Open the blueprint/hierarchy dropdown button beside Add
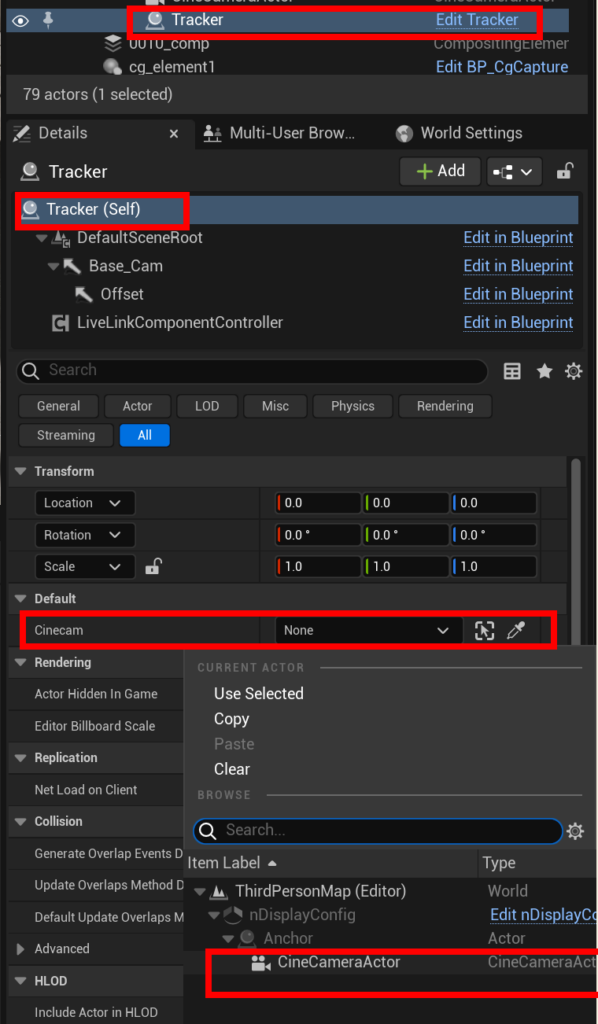598x1024 pixels. 514,172
